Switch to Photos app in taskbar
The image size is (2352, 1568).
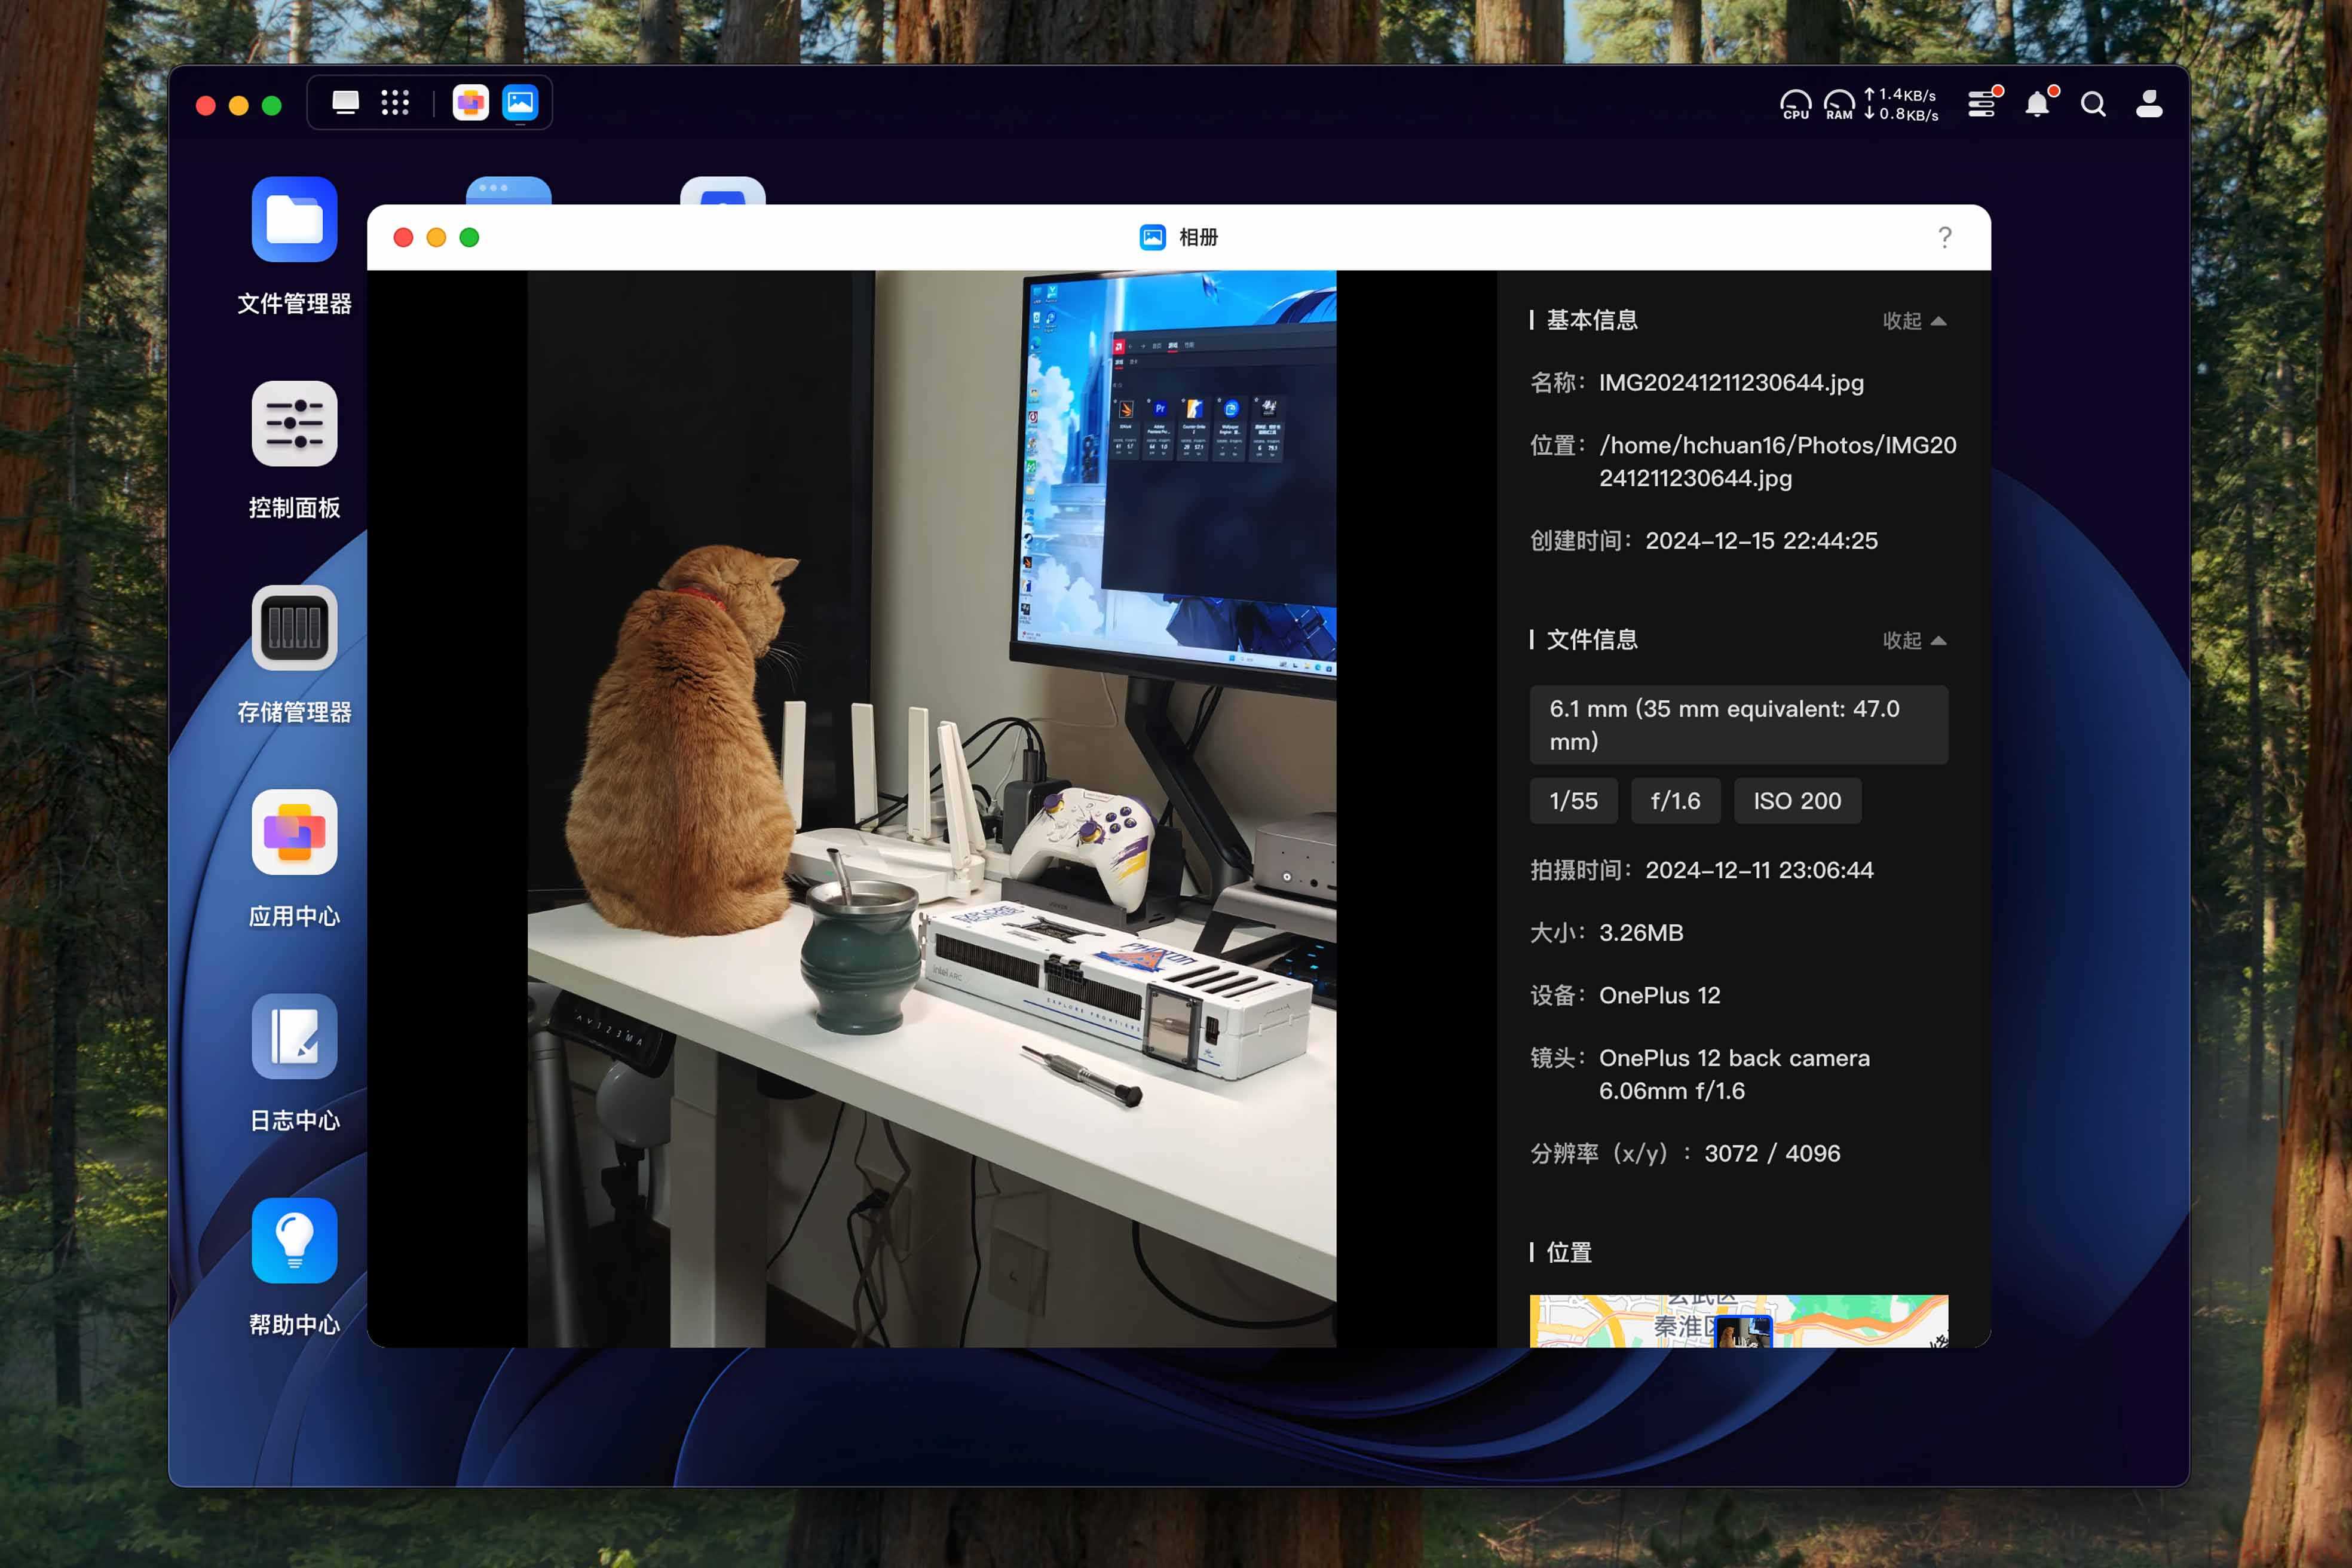coord(520,103)
